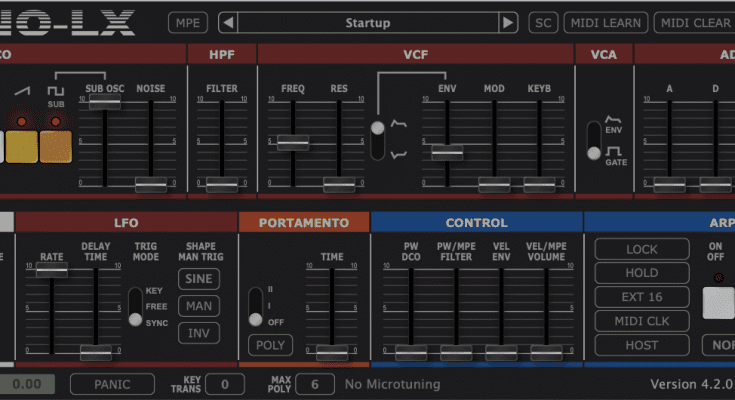
Task: Flip the portamento II/I/OFF switch
Action: 255,306
